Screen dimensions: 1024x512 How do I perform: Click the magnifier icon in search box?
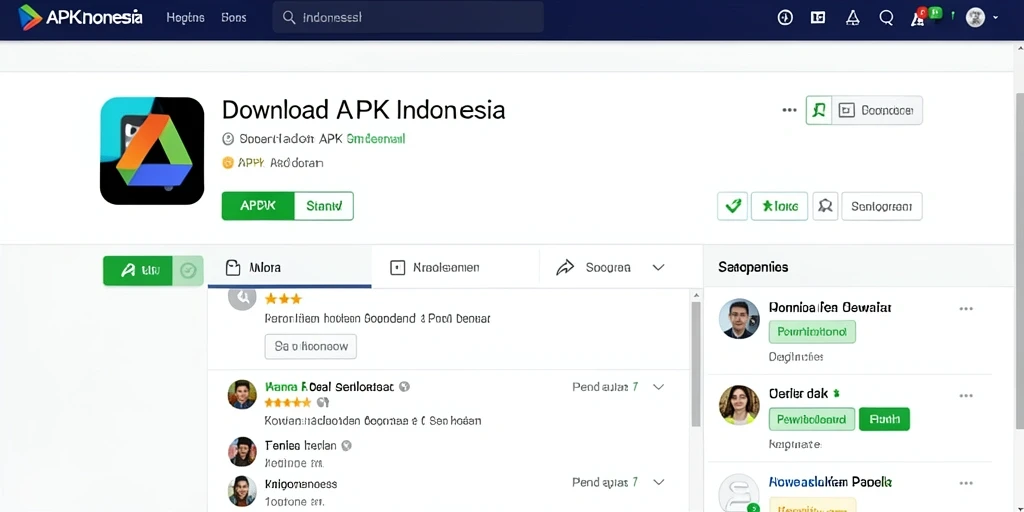click(289, 18)
